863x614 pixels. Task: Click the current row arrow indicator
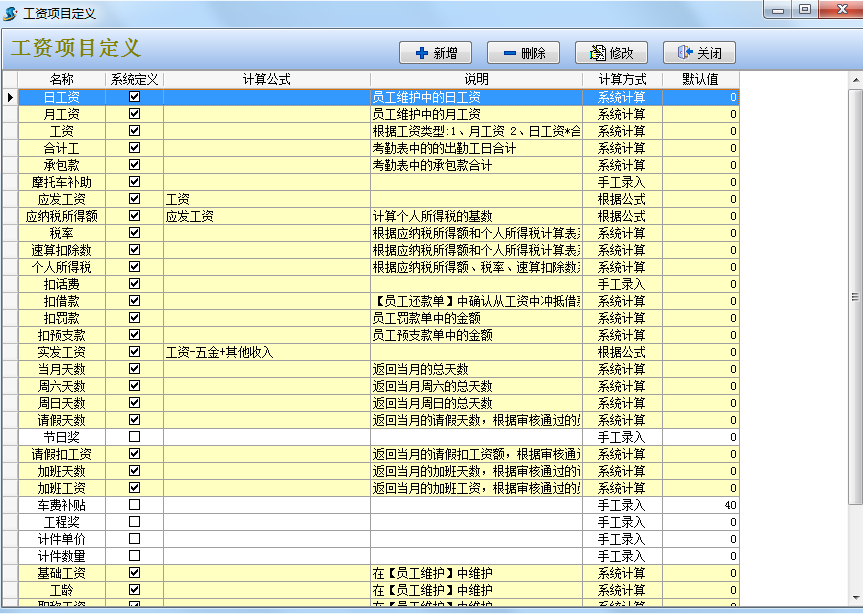point(10,97)
